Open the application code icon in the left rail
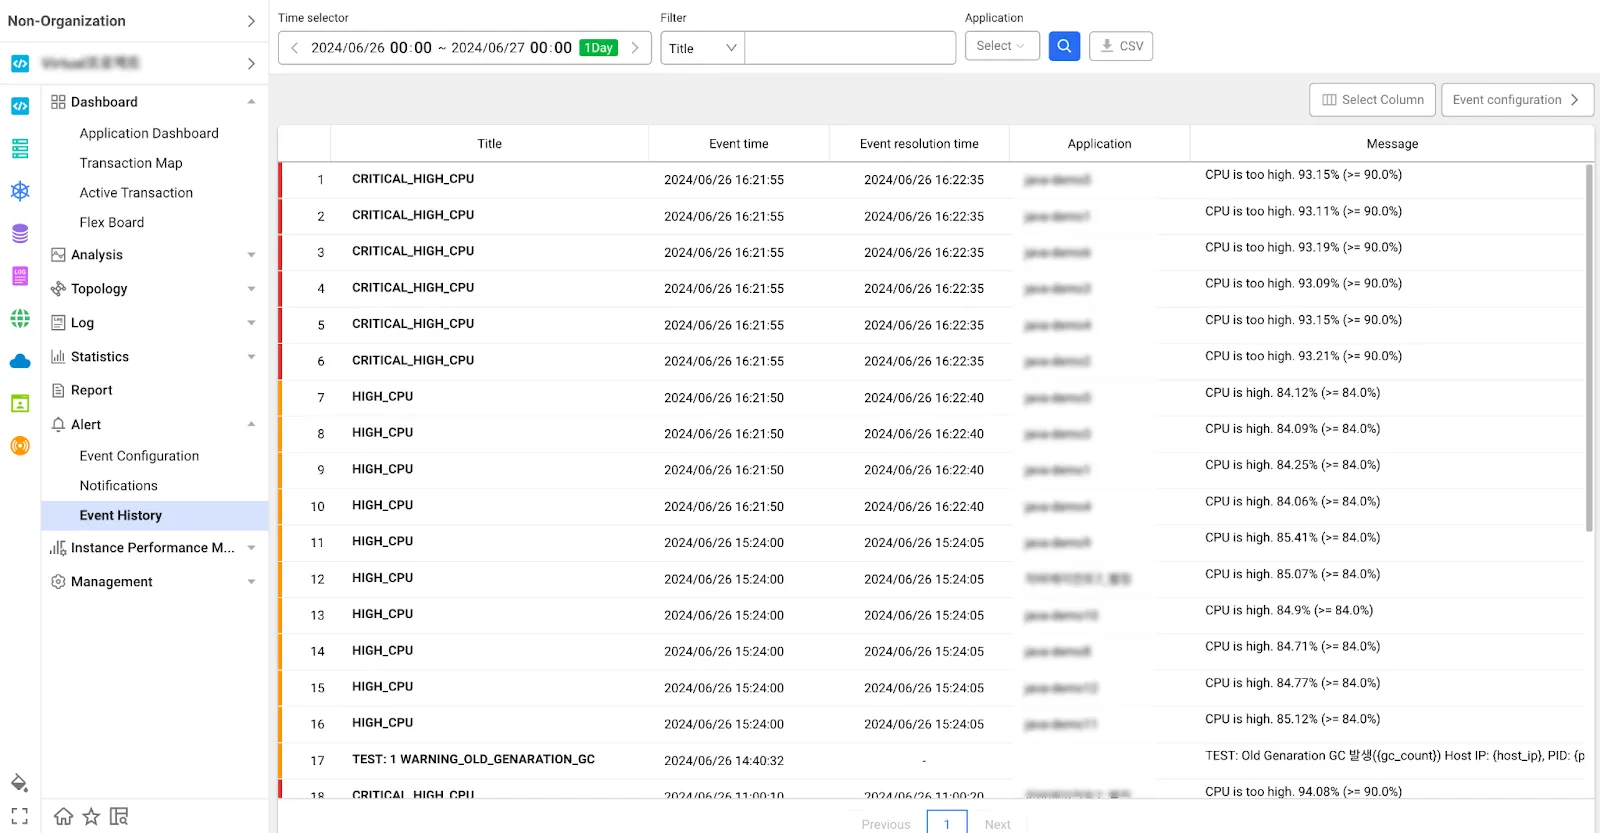This screenshot has height=833, width=1600. tap(20, 106)
